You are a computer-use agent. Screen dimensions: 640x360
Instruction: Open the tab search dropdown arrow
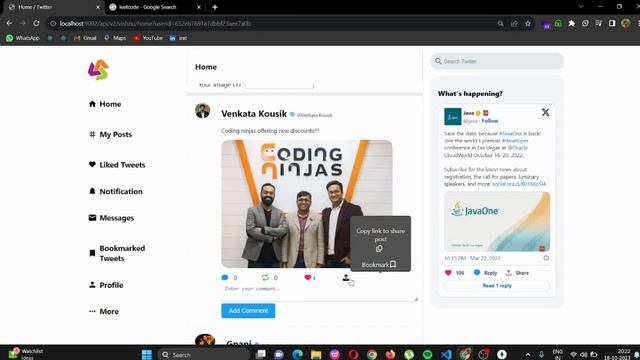click(580, 7)
